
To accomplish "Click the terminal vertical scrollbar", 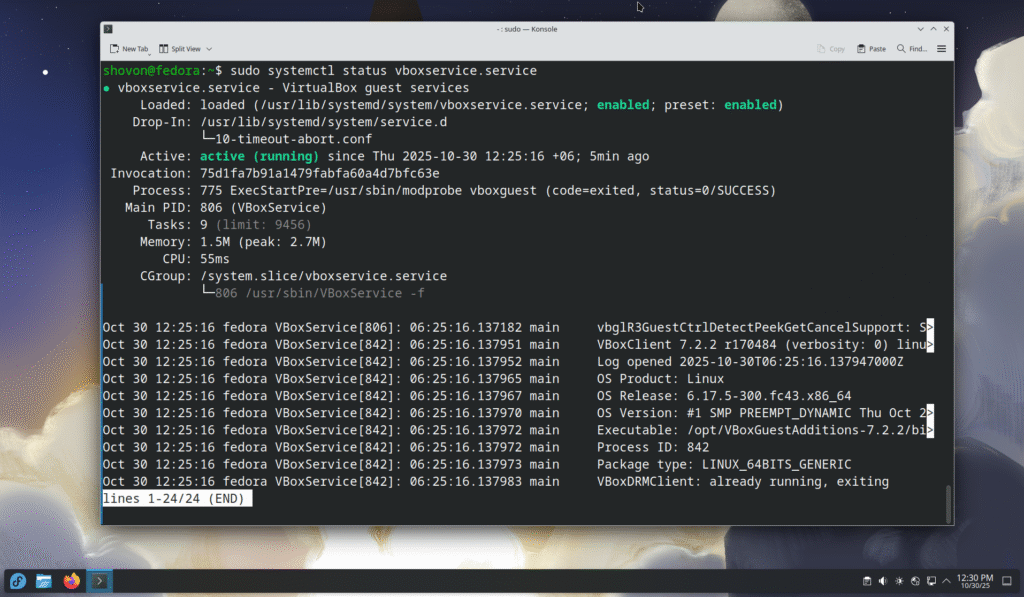I will [948, 498].
